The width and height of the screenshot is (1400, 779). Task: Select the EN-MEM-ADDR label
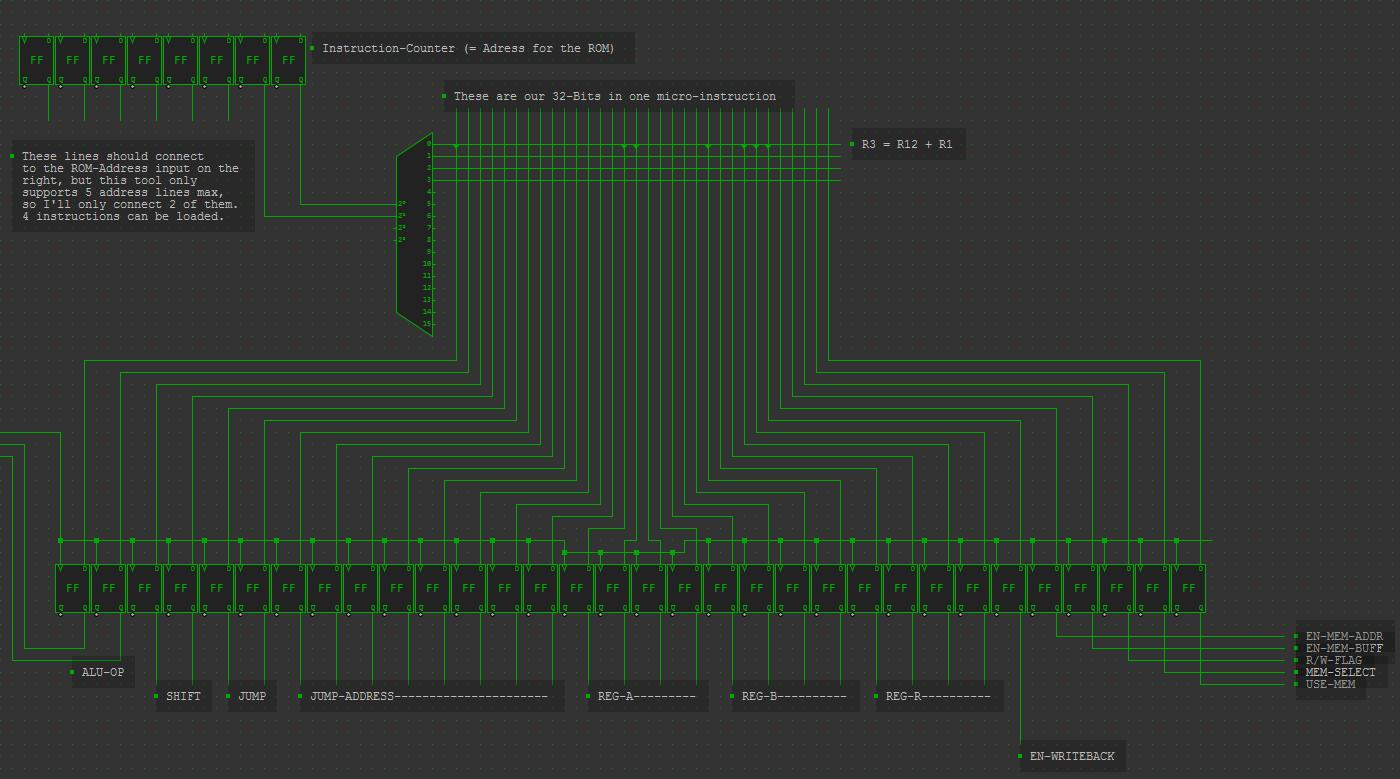[1343, 636]
